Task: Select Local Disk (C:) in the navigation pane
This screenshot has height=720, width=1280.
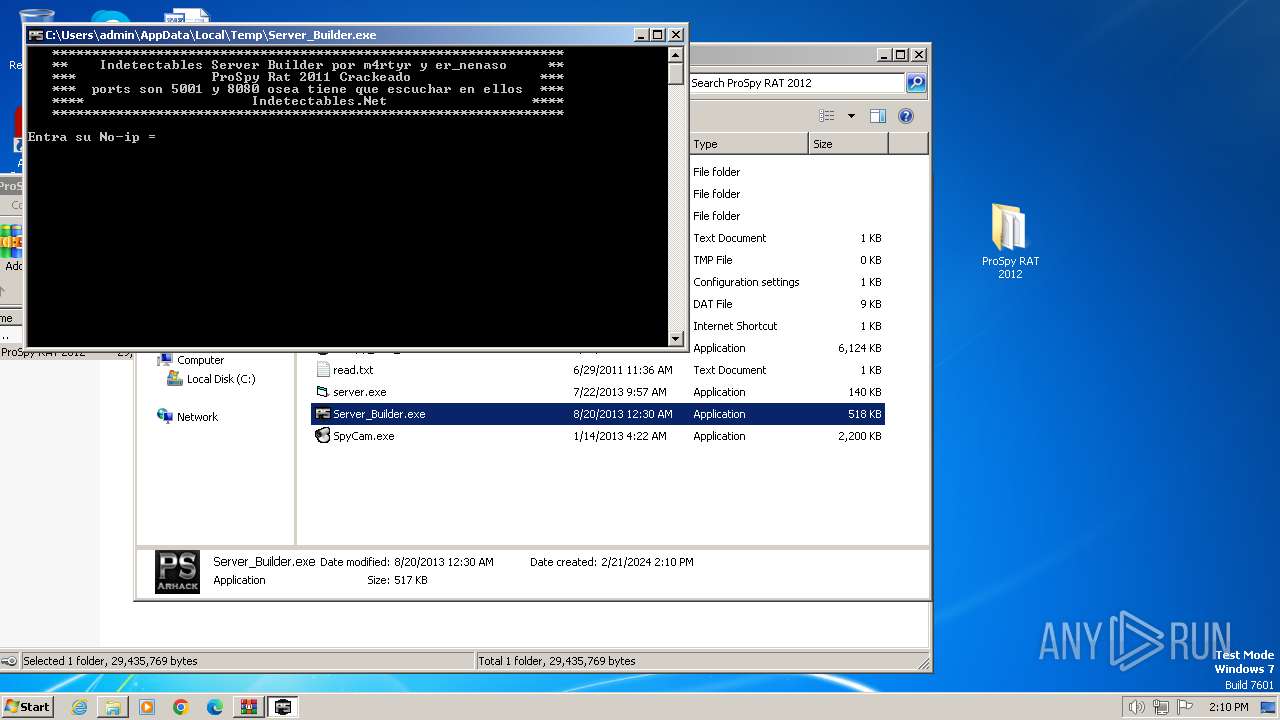Action: pos(221,379)
